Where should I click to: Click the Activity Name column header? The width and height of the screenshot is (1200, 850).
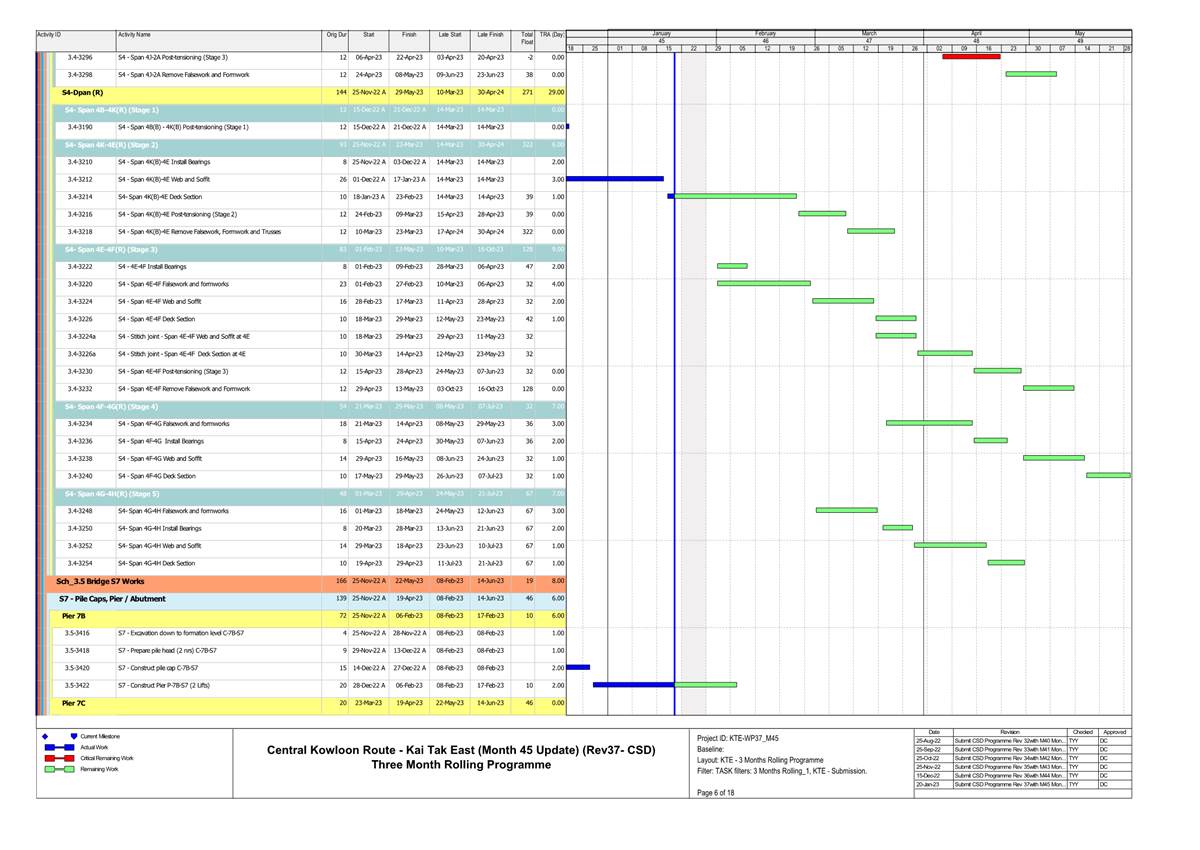(x=135, y=35)
